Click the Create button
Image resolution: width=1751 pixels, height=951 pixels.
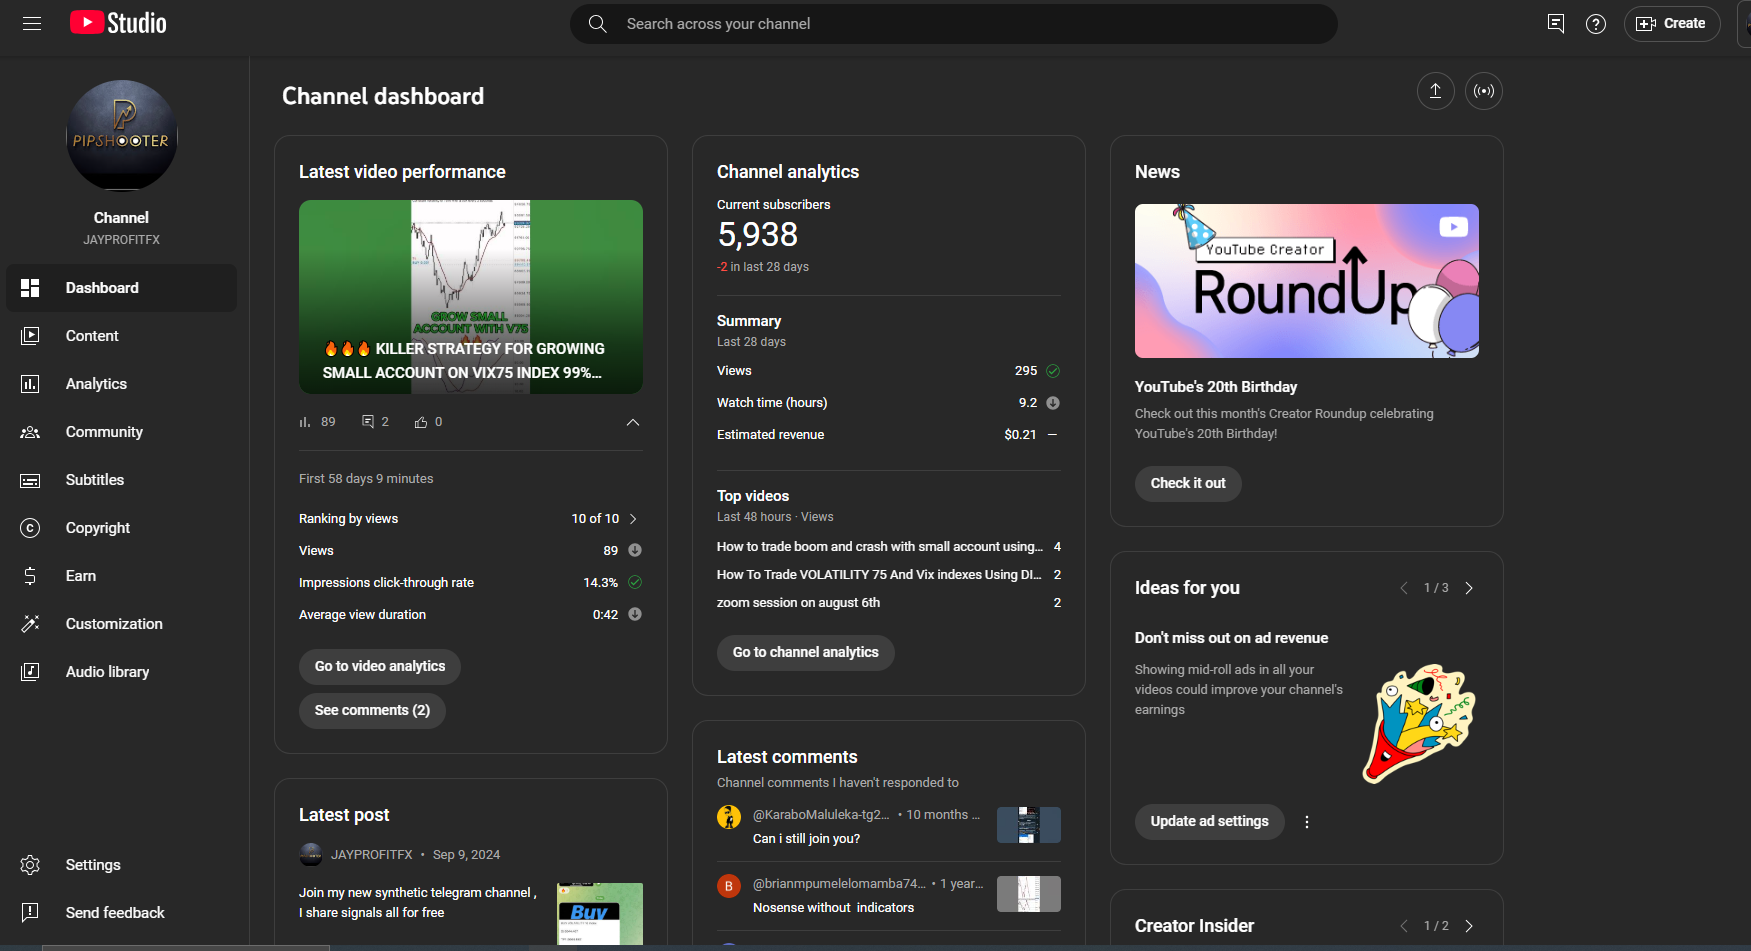click(x=1671, y=23)
